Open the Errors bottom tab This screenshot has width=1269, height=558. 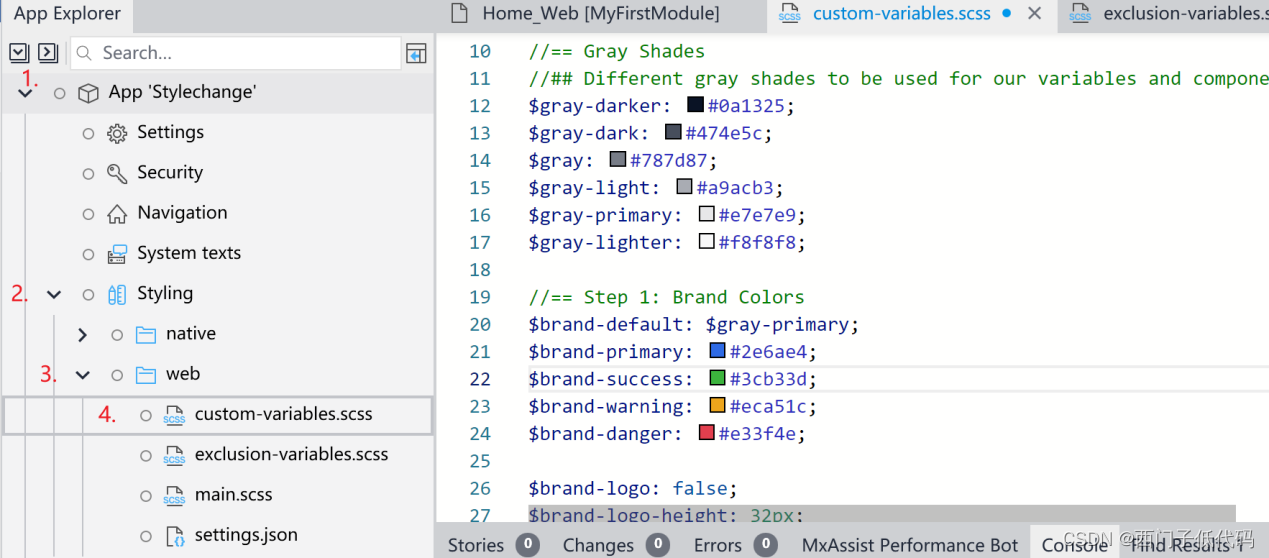point(735,545)
